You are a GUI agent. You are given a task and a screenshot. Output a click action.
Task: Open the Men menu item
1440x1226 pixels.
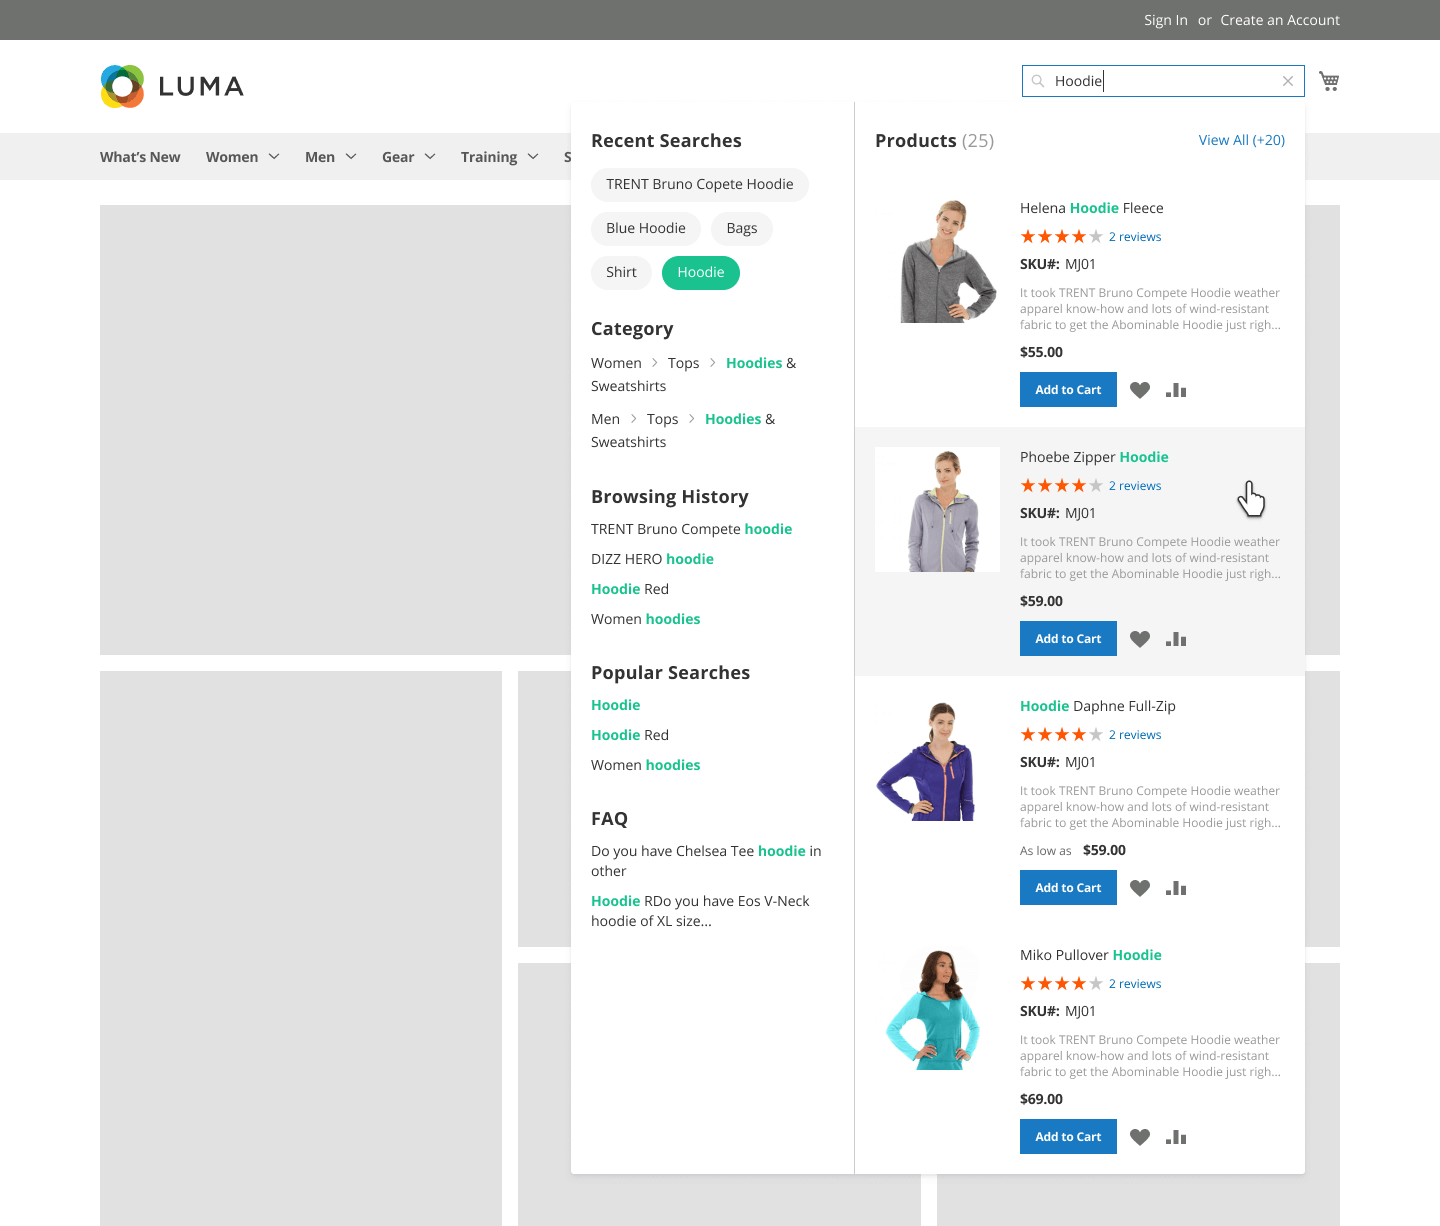pyautogui.click(x=320, y=157)
